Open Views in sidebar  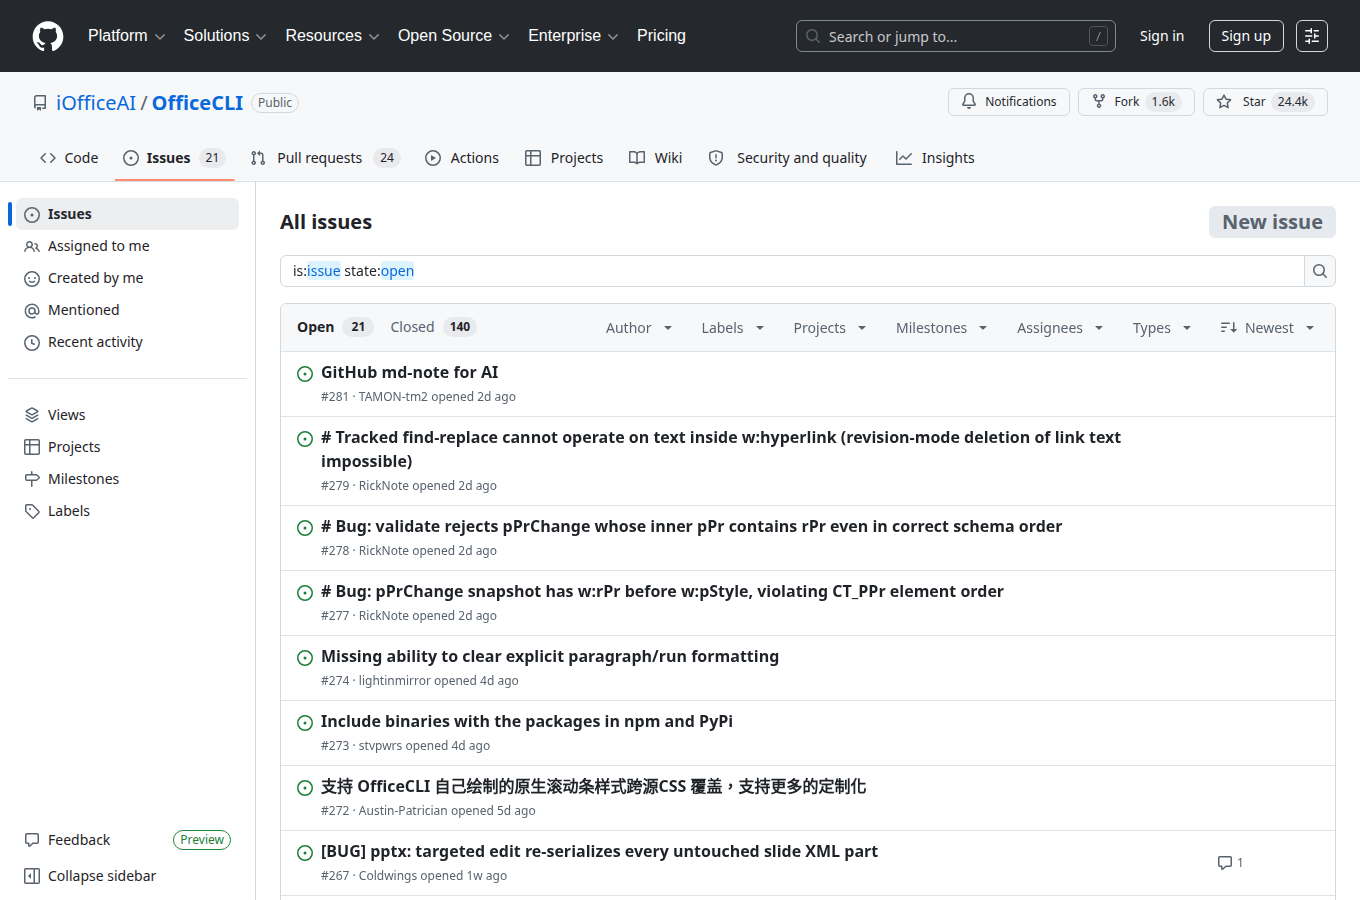click(127, 415)
